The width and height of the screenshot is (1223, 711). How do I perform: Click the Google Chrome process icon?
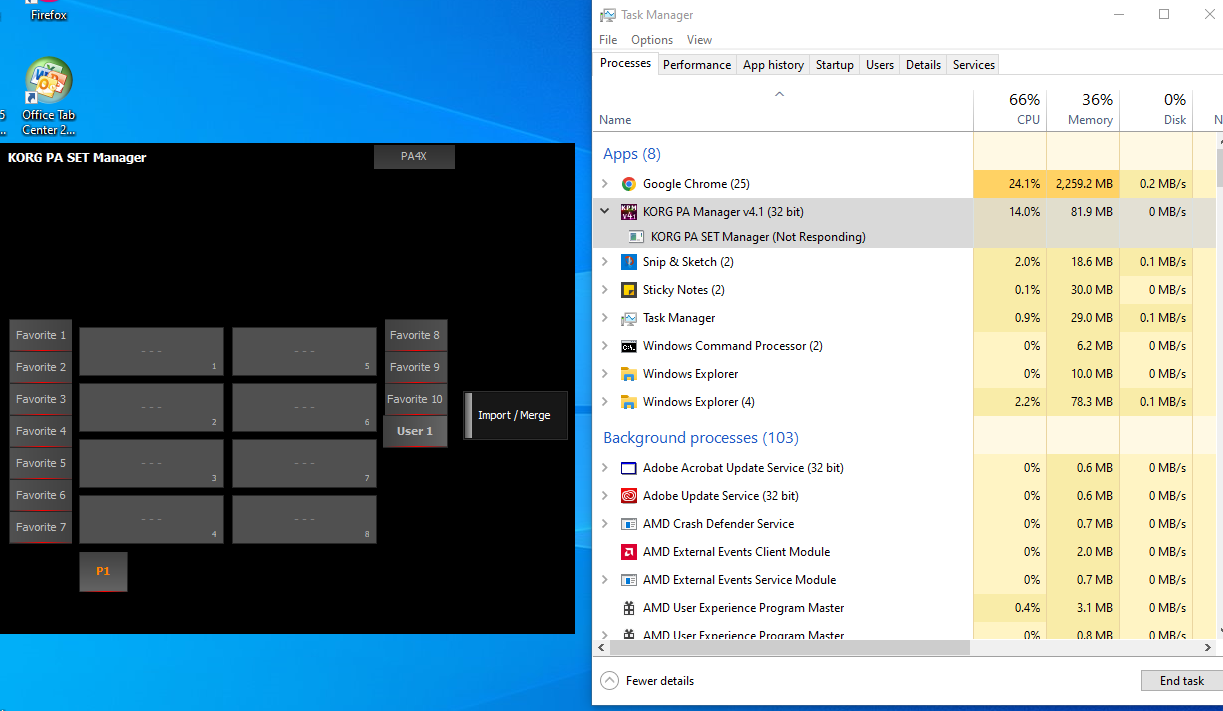pyautogui.click(x=629, y=184)
